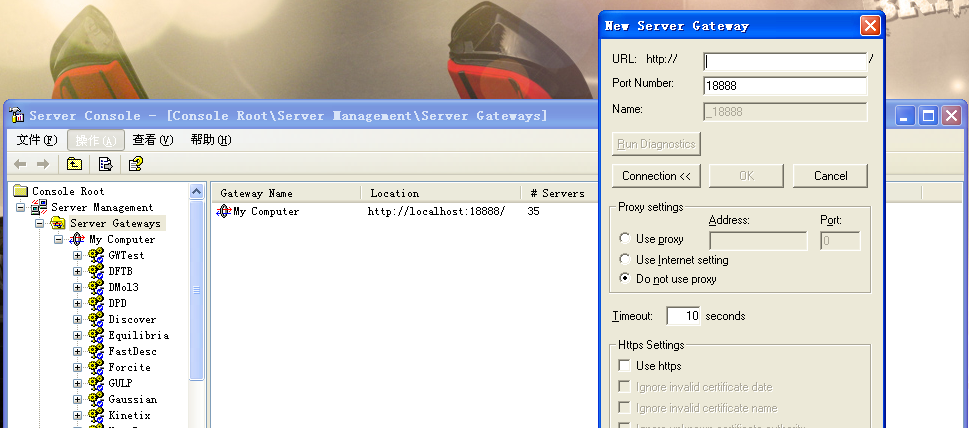
Task: Click the Server Gateways folder icon
Action: (58, 223)
